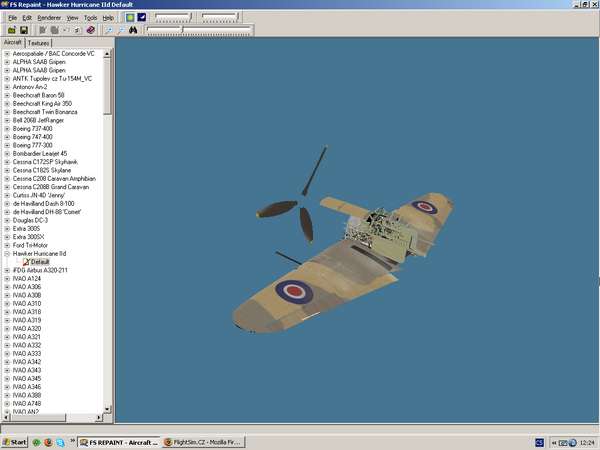This screenshot has width=600, height=450.
Task: Select Bombardier Learjet 45 entry
Action: pyautogui.click(x=40, y=153)
